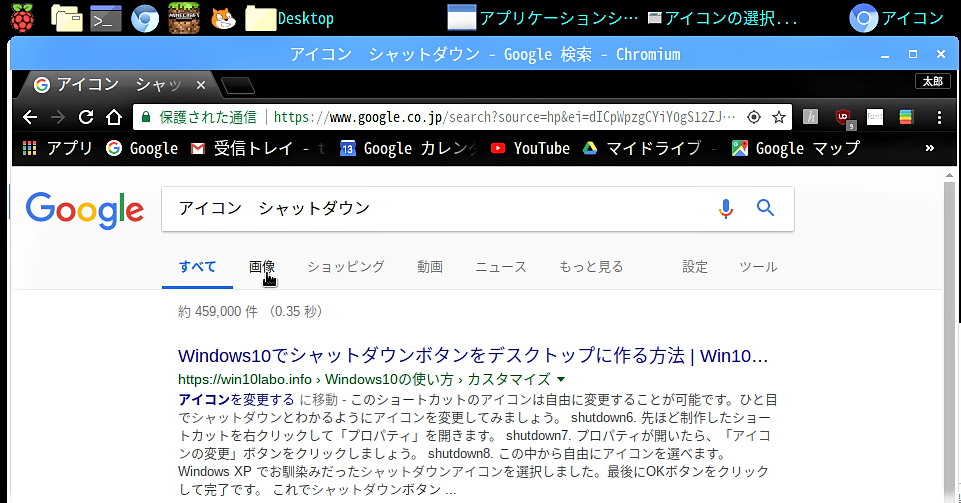Go to the home page
Screen dimensions: 961x503
(114, 117)
